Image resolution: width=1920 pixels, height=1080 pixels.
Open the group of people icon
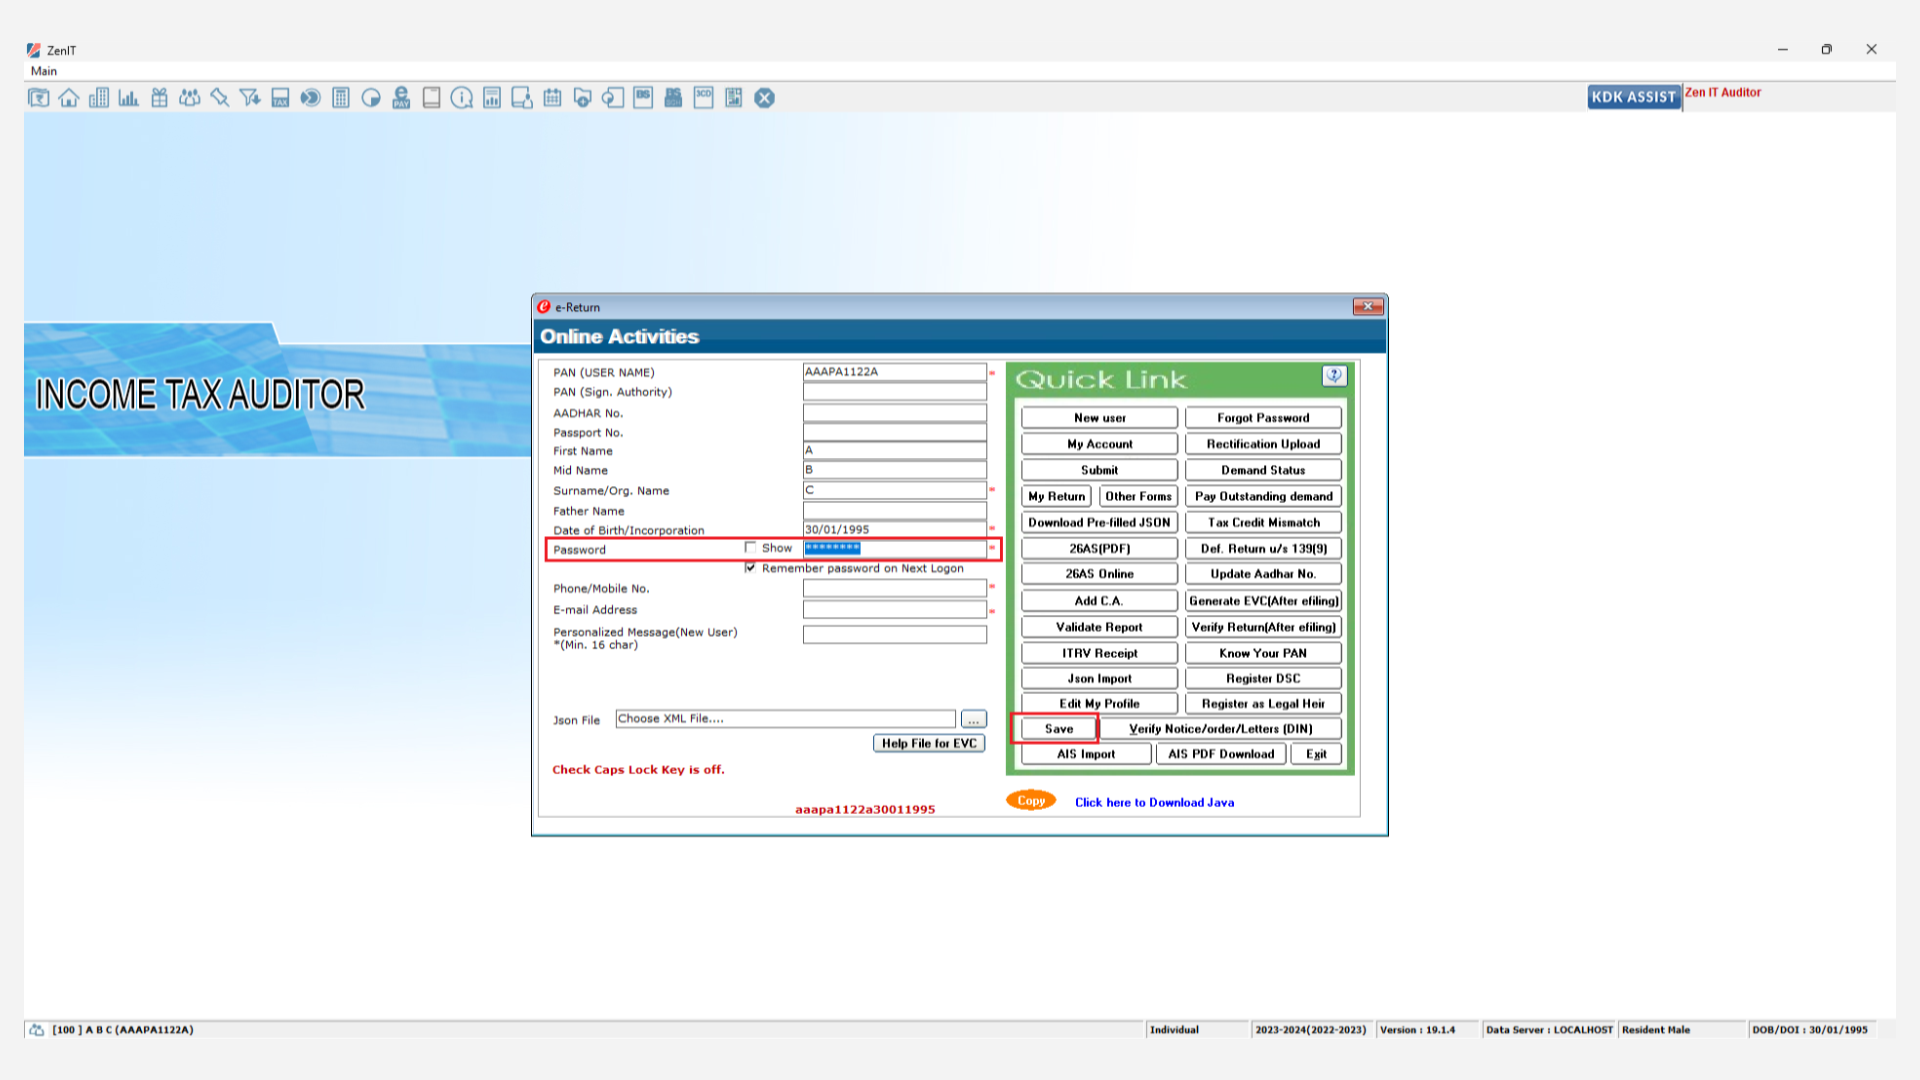(189, 98)
